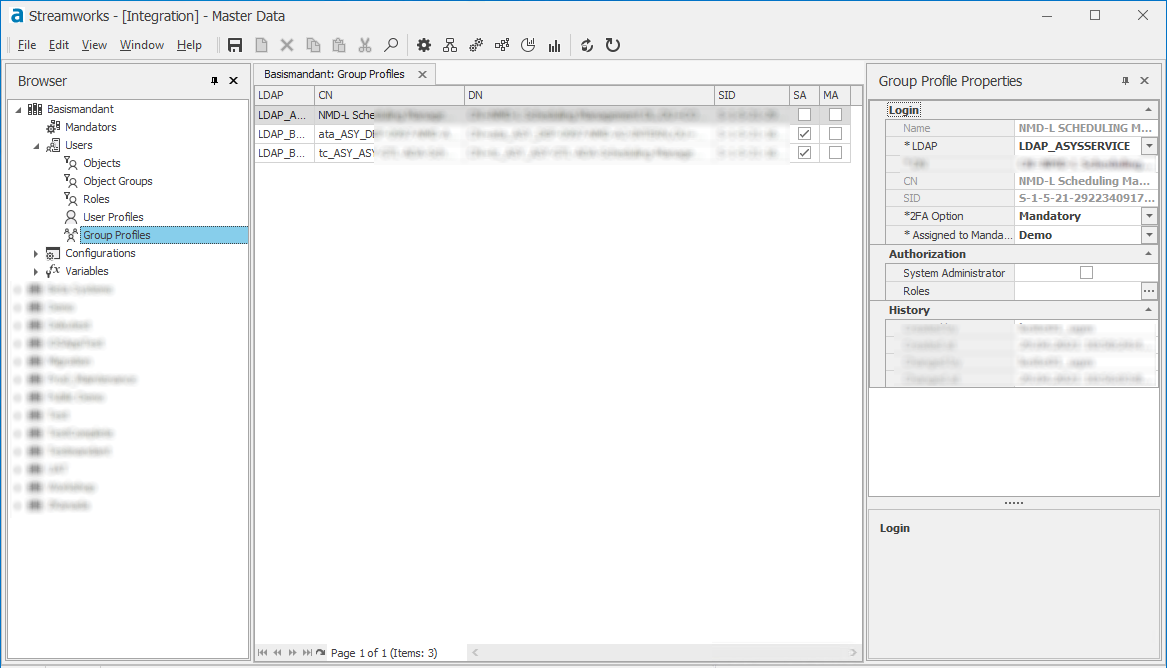
Task: Click the pie chart report icon
Action: click(x=528, y=45)
